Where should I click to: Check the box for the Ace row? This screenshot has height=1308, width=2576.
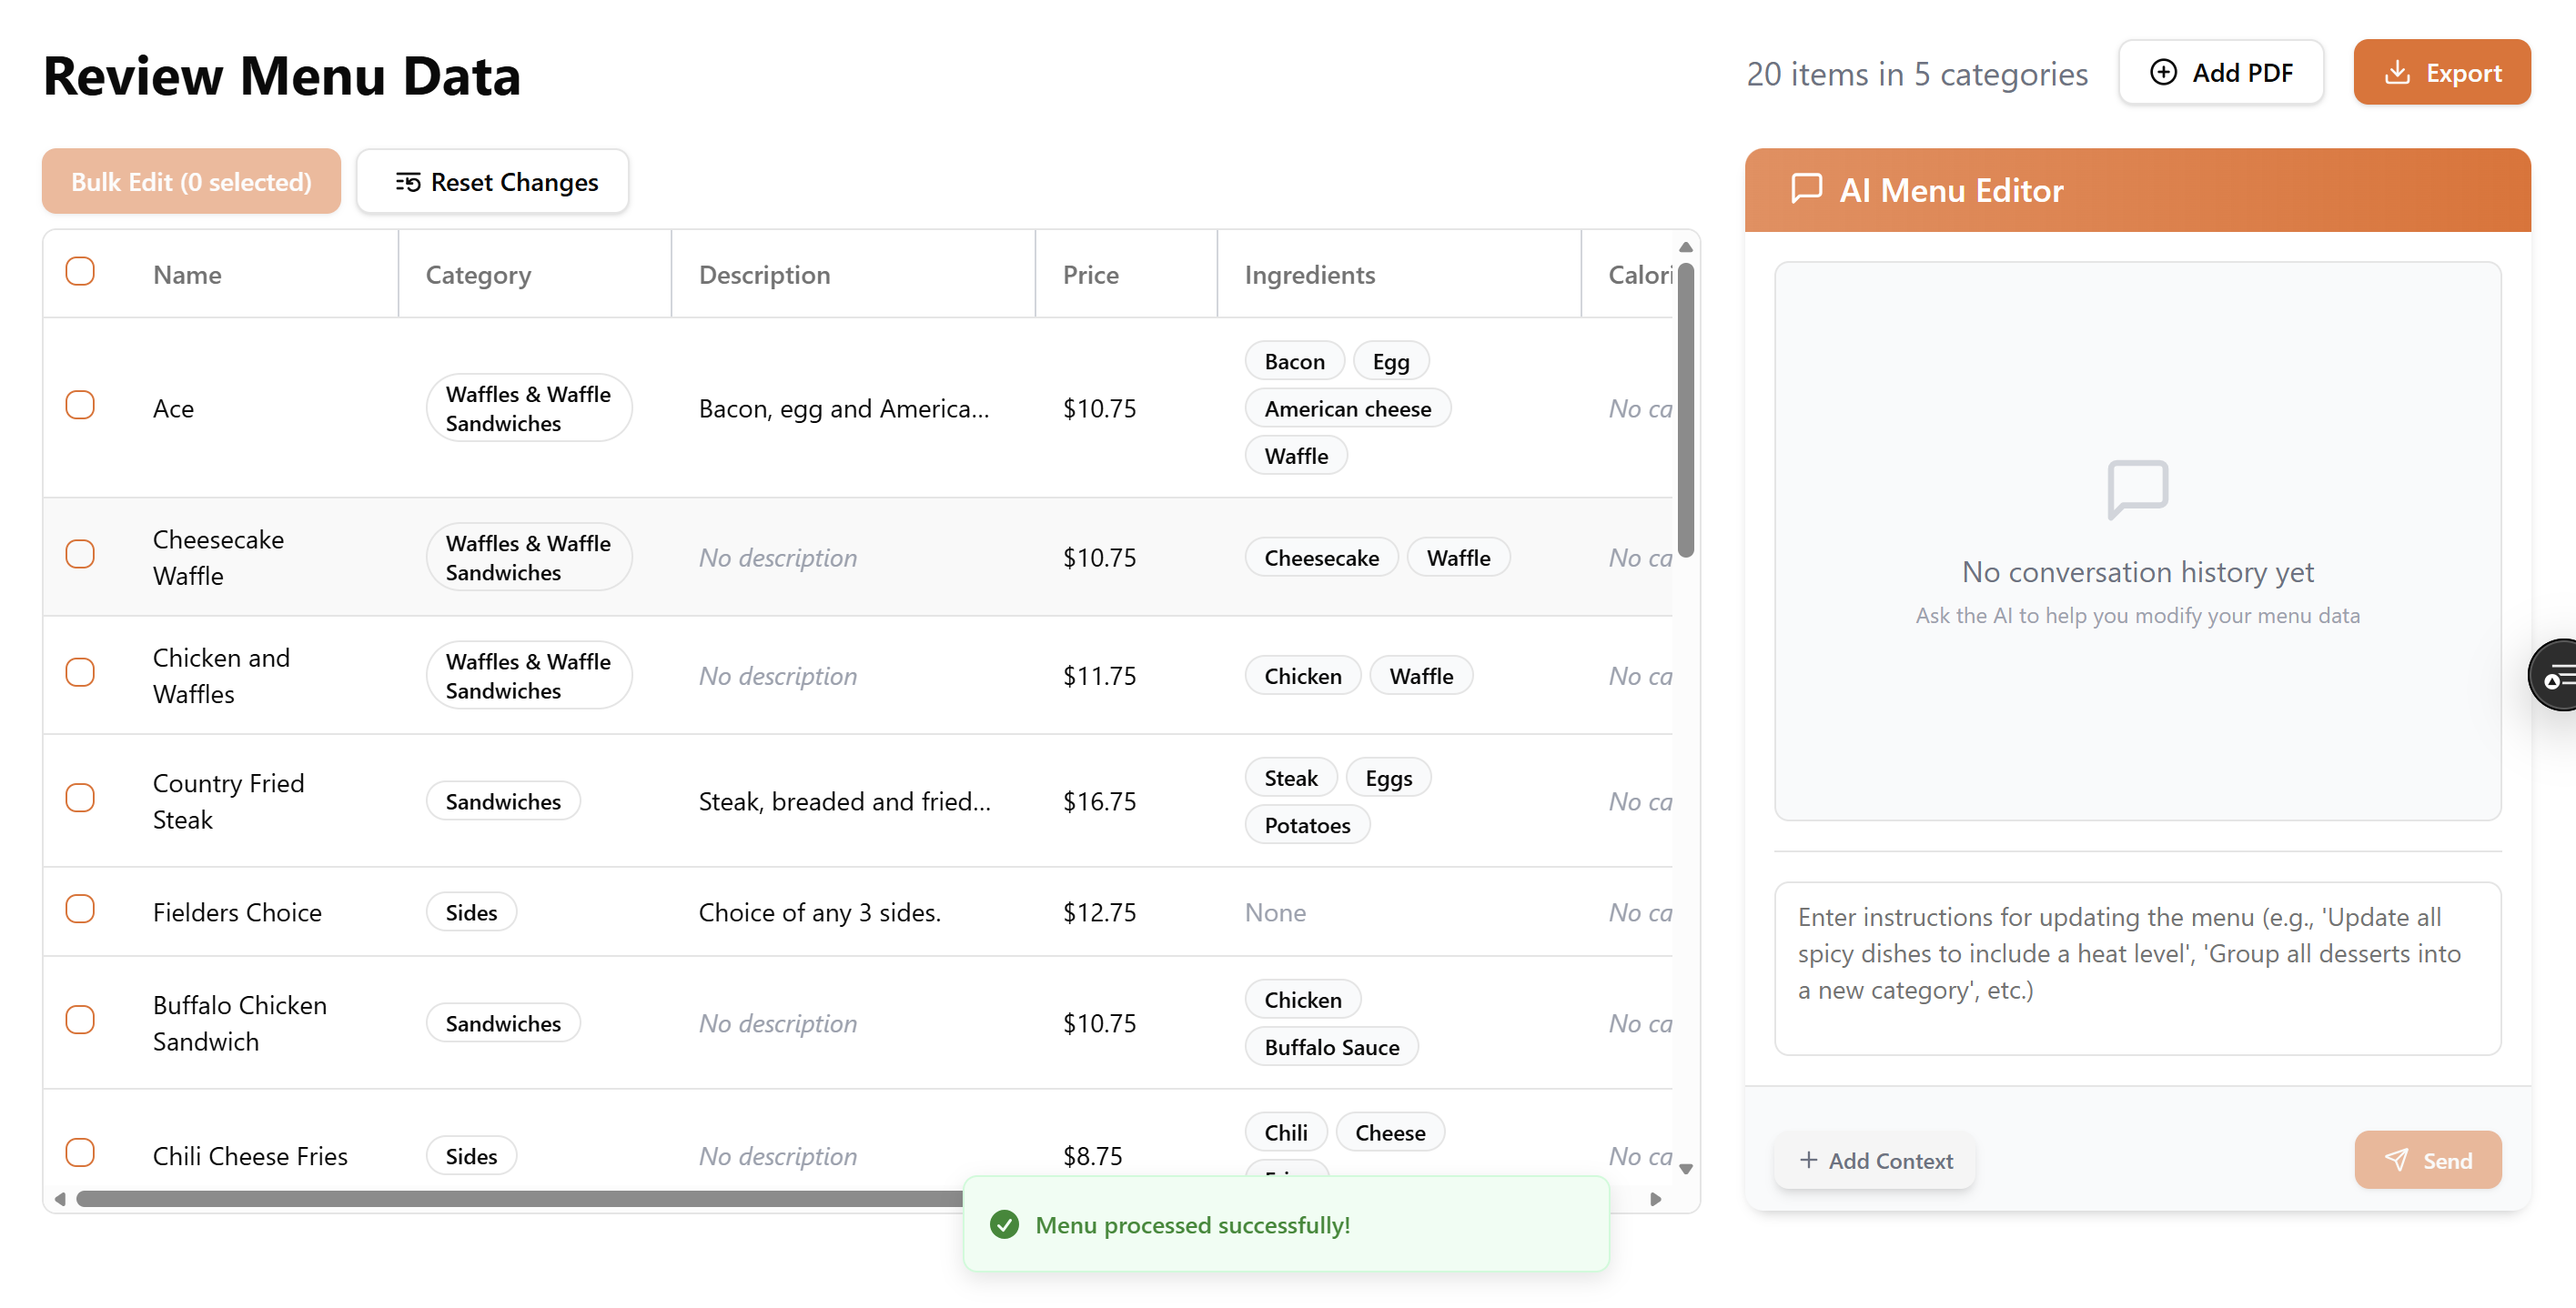(80, 406)
